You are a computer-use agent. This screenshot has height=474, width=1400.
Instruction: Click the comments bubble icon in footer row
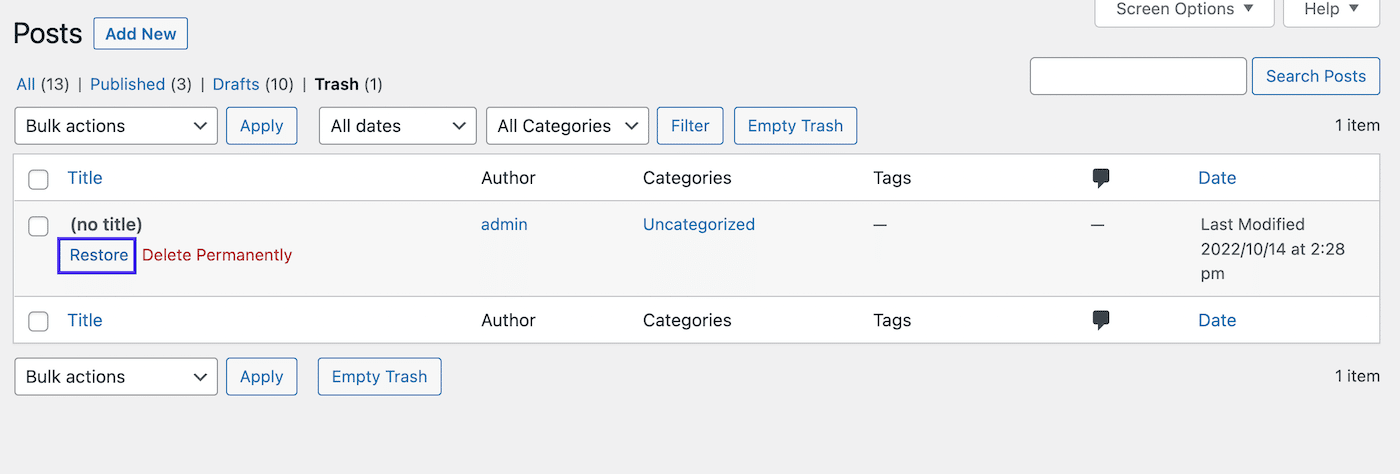tap(1101, 320)
